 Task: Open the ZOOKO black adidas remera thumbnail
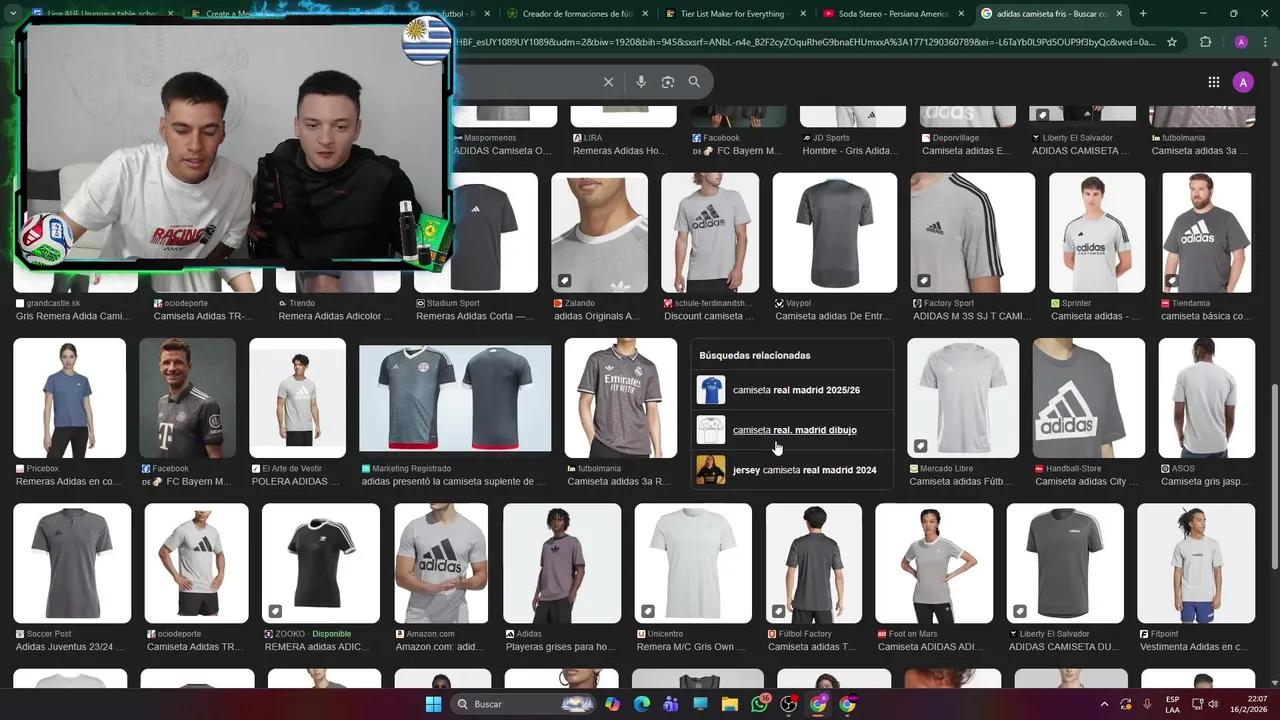tap(321, 563)
